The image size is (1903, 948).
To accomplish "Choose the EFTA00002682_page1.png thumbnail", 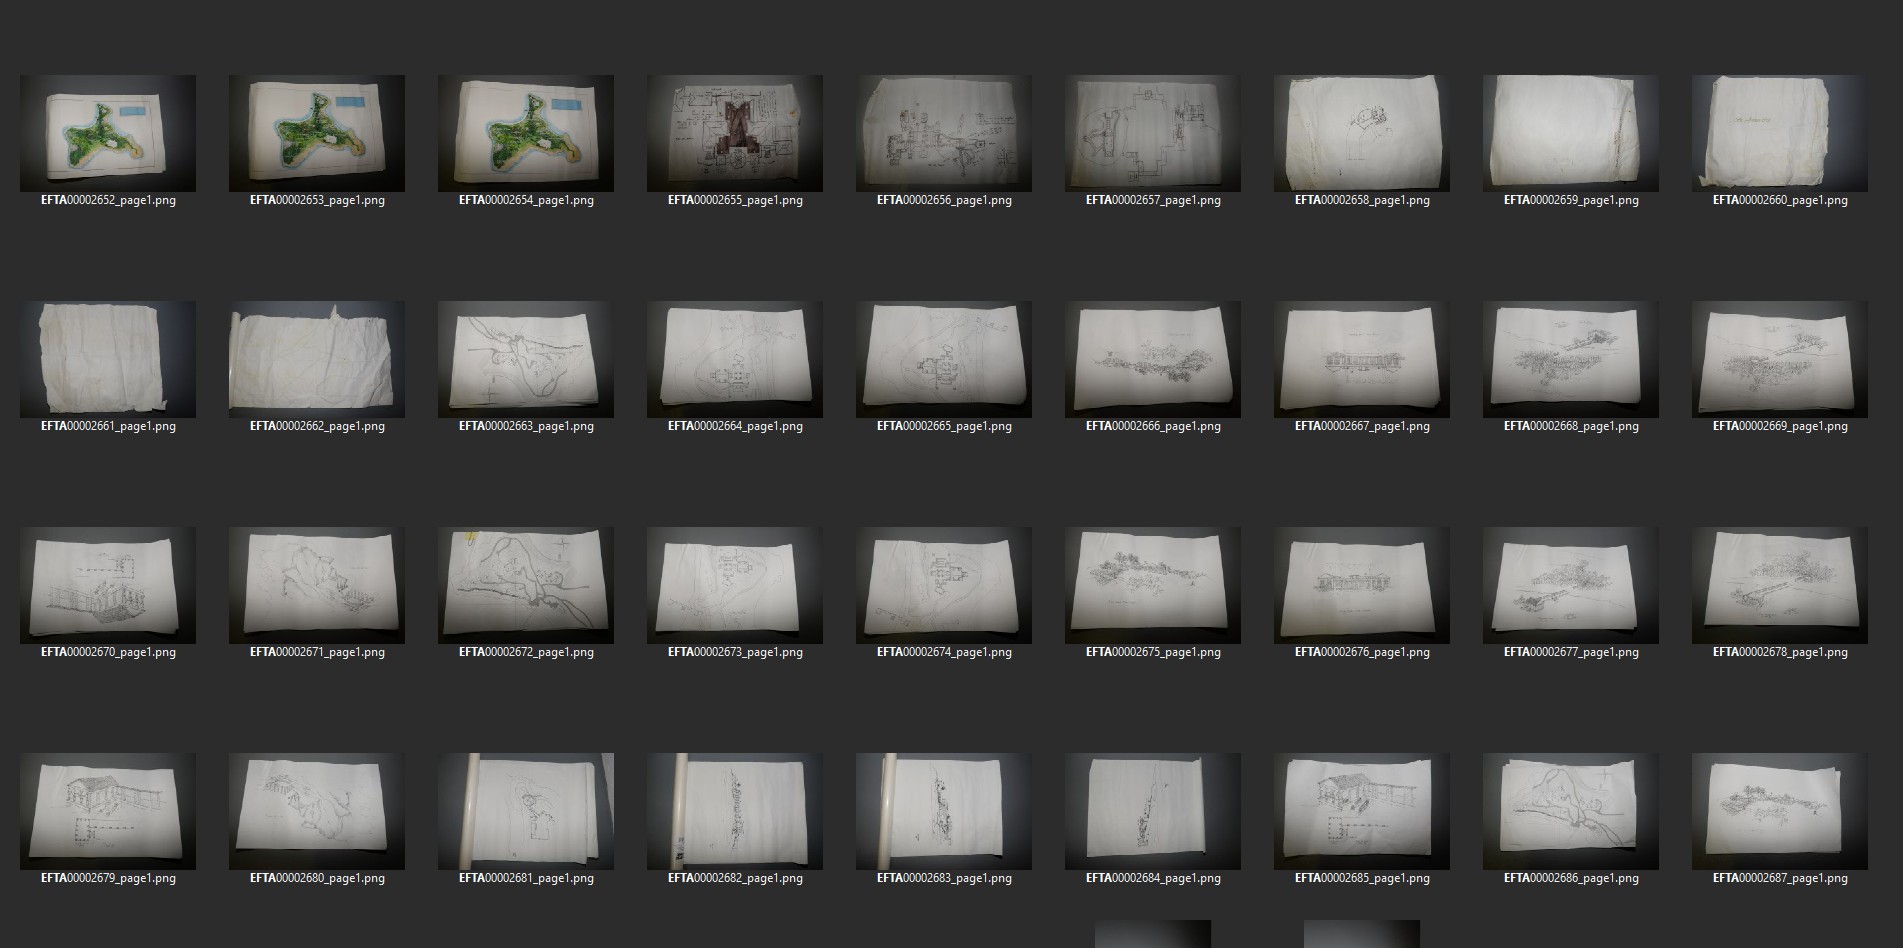I will [x=735, y=811].
